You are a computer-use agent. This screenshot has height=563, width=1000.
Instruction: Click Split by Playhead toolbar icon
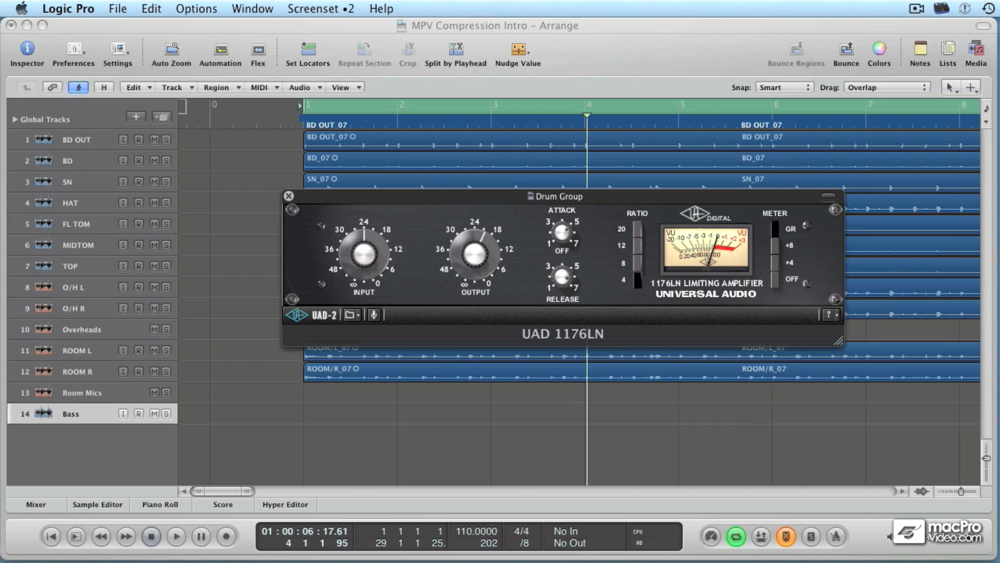pyautogui.click(x=455, y=54)
